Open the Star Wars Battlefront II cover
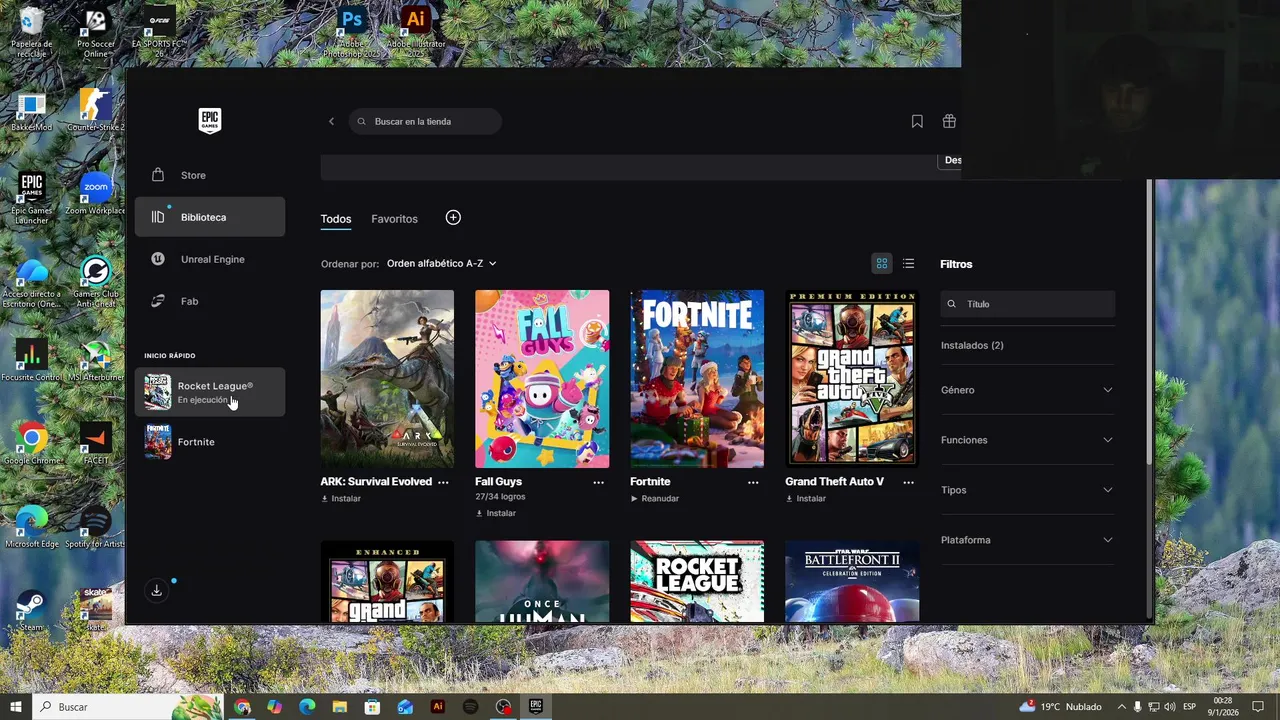The width and height of the screenshot is (1280, 720). pos(852,582)
